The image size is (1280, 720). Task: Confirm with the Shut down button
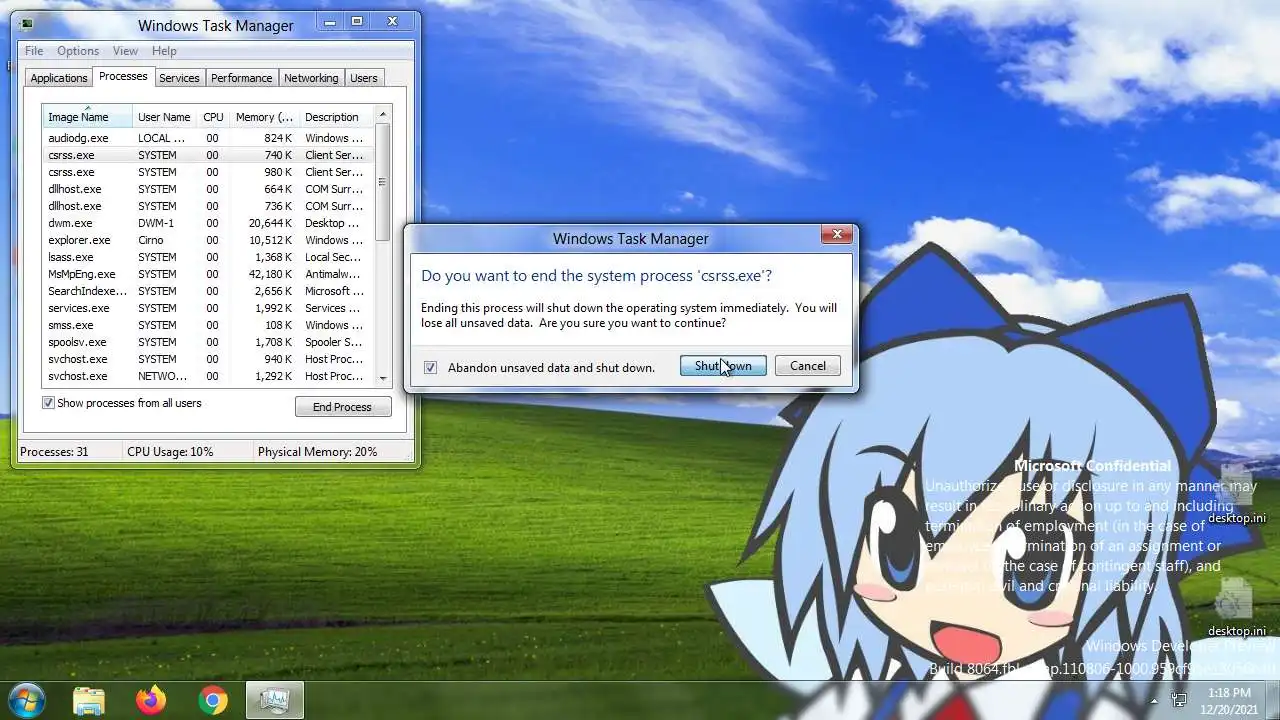point(723,366)
